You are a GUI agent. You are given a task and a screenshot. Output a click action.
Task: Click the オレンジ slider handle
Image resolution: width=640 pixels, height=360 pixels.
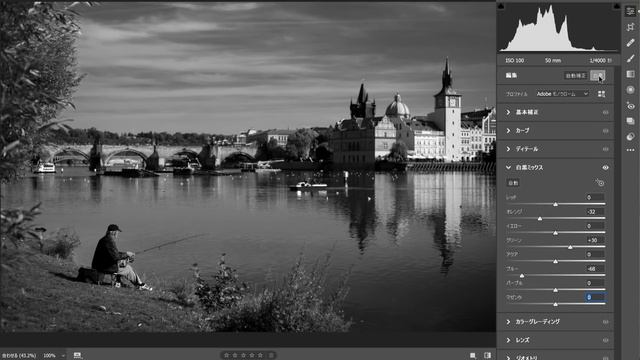click(x=540, y=218)
